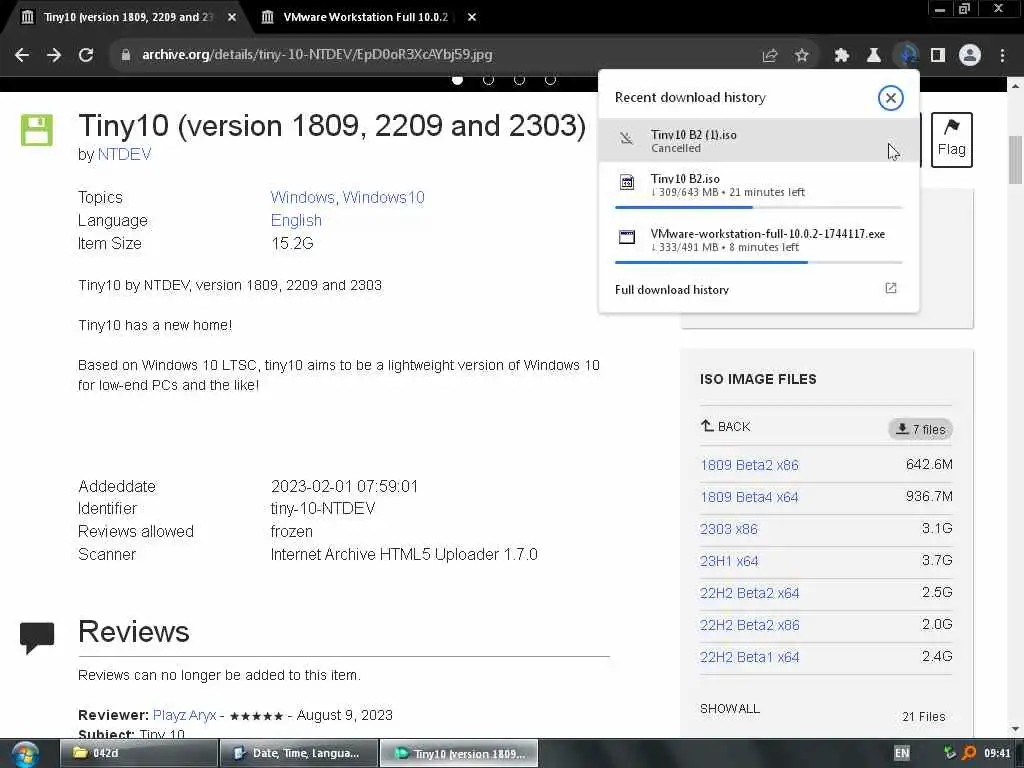The height and width of the screenshot is (768, 1024).
Task: Click the green floppy disk software icon
Action: pos(37,129)
